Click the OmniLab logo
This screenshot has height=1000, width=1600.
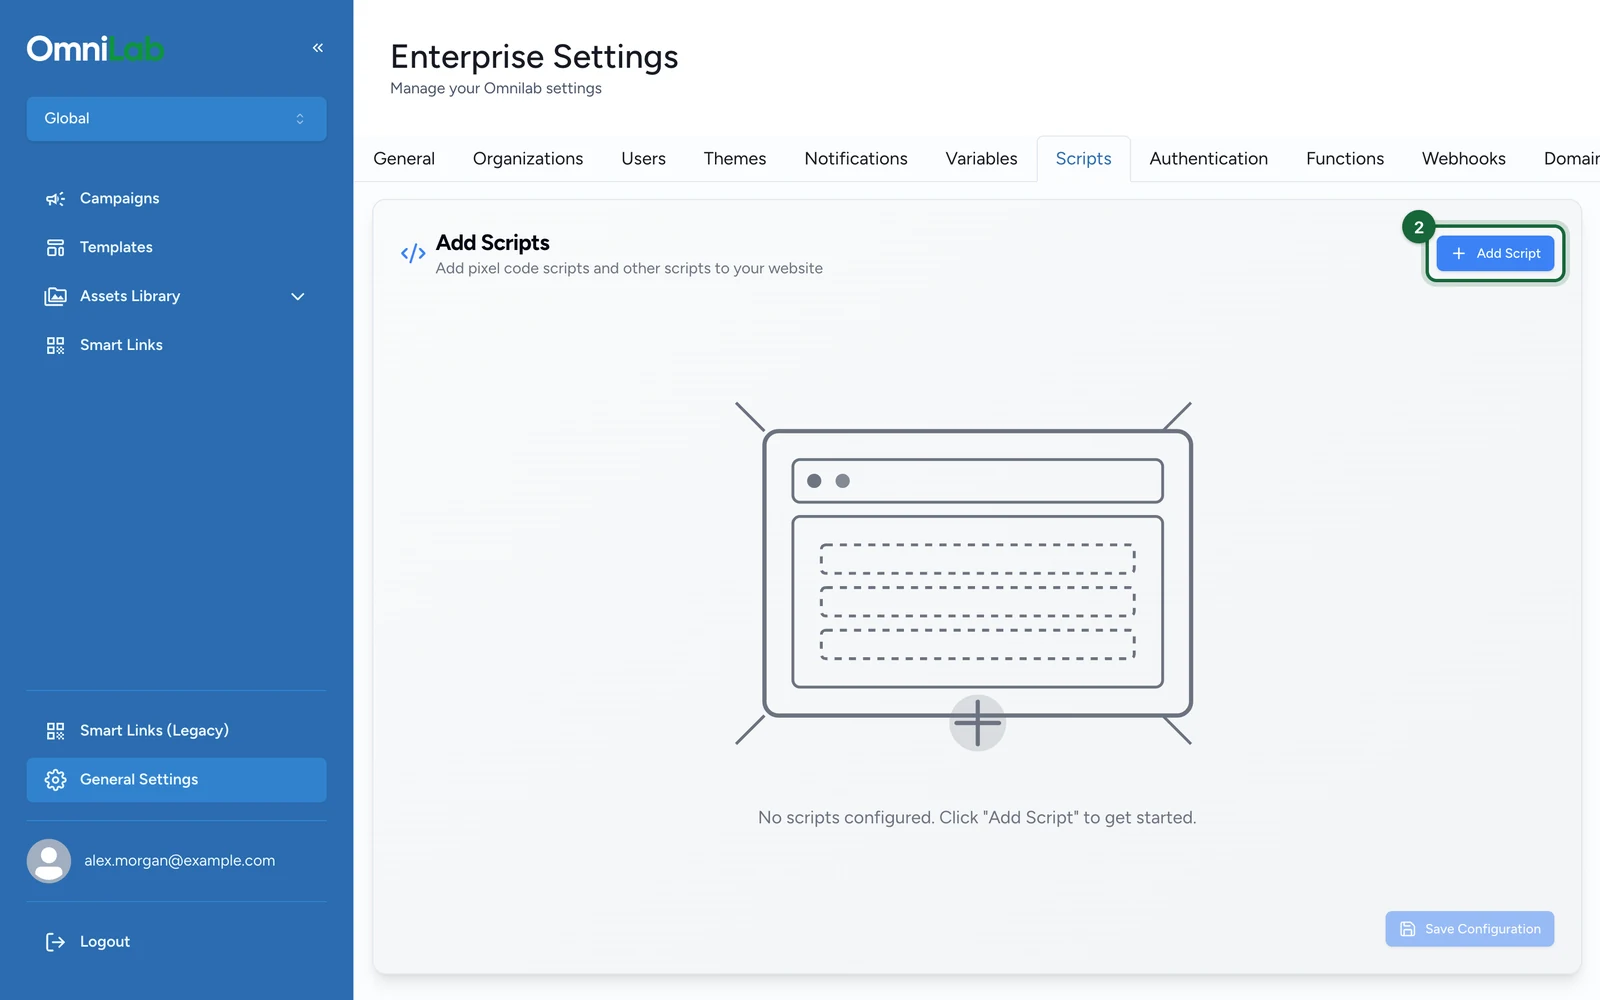(95, 48)
